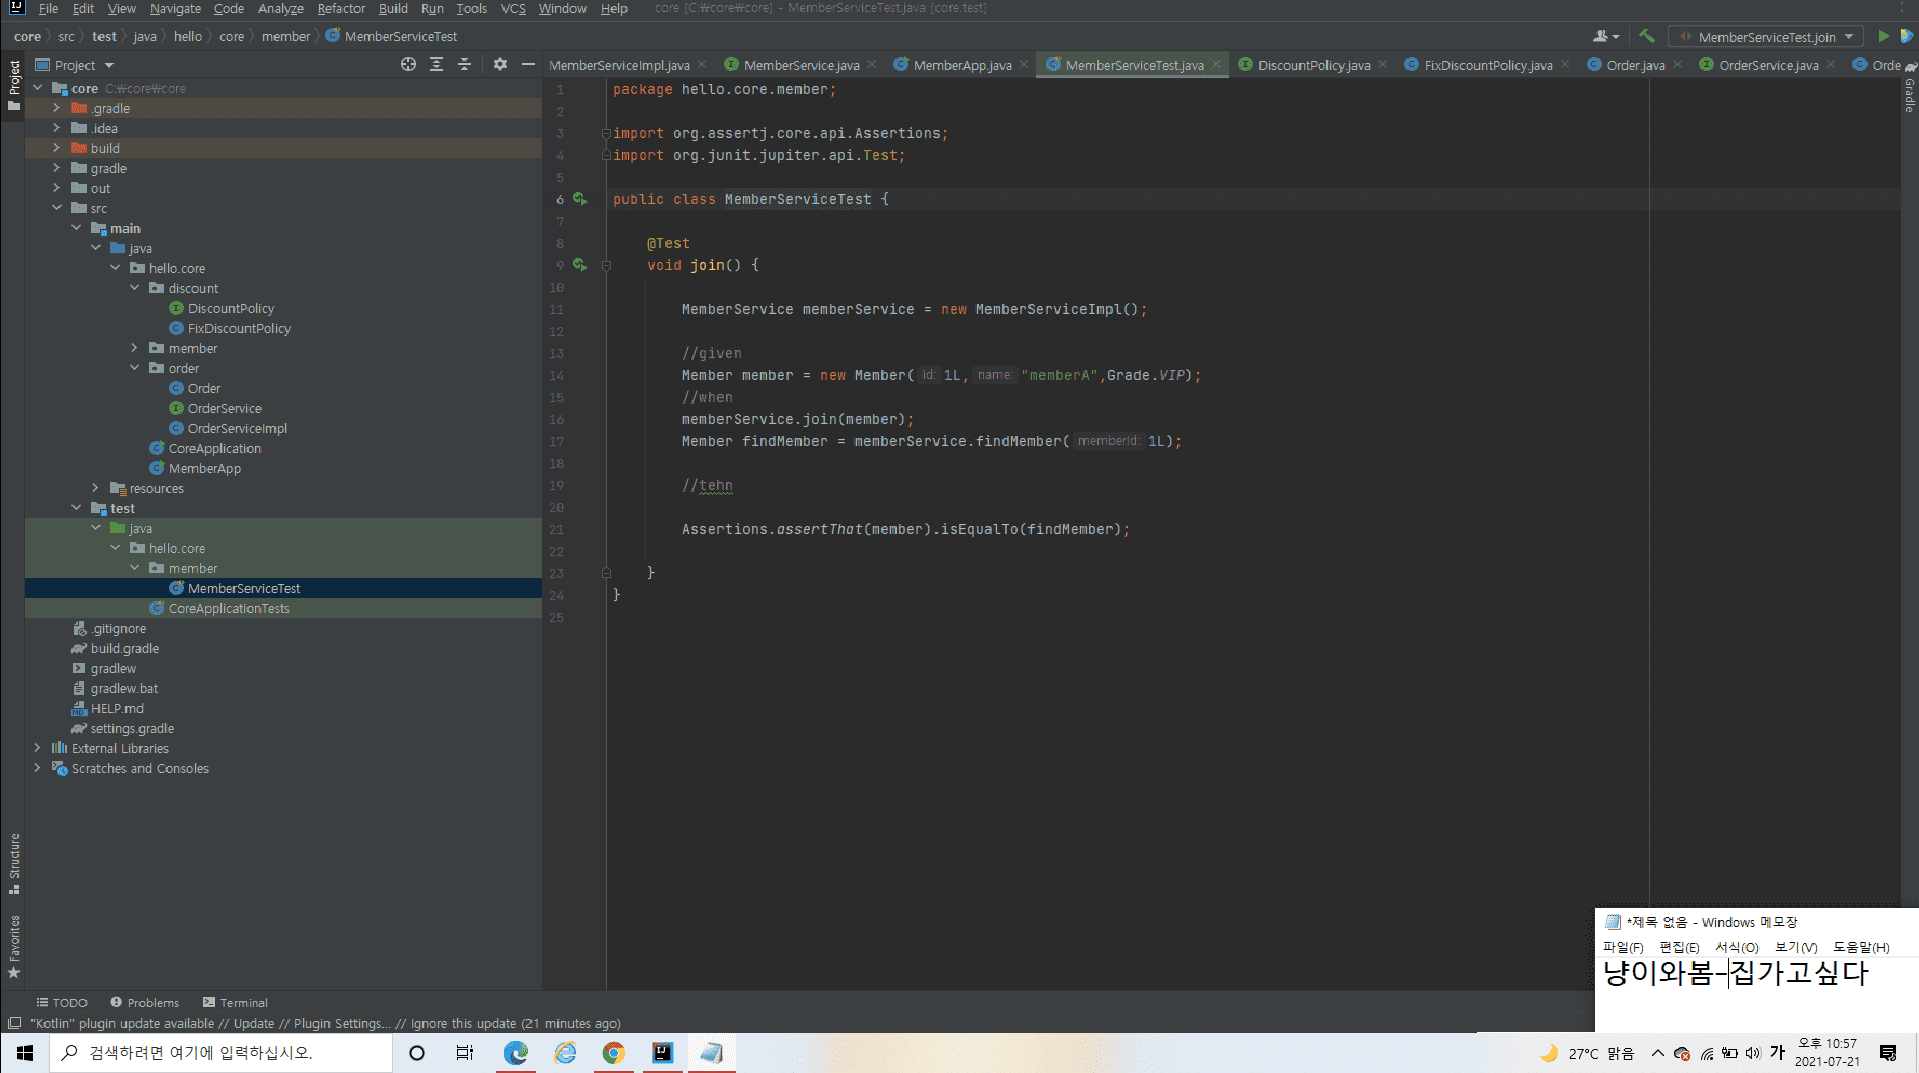The image size is (1919, 1073).
Task: Click the locate/select opened file icon
Action: (x=408, y=65)
